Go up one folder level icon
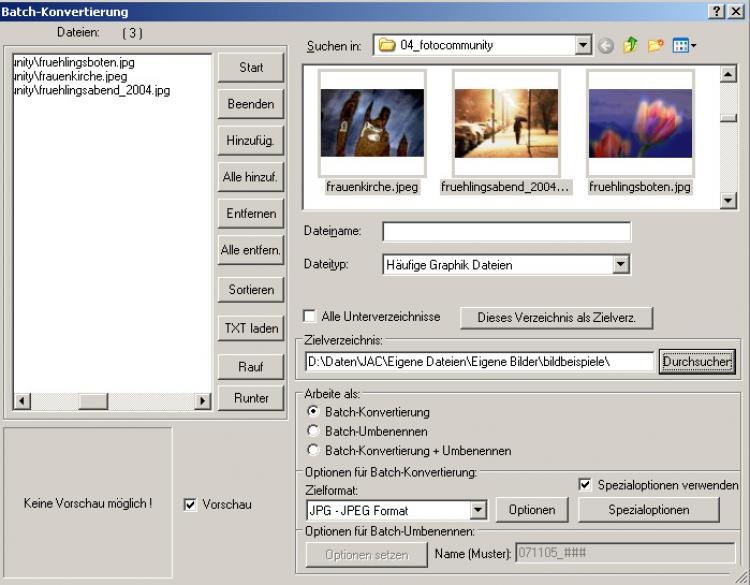 coord(631,45)
